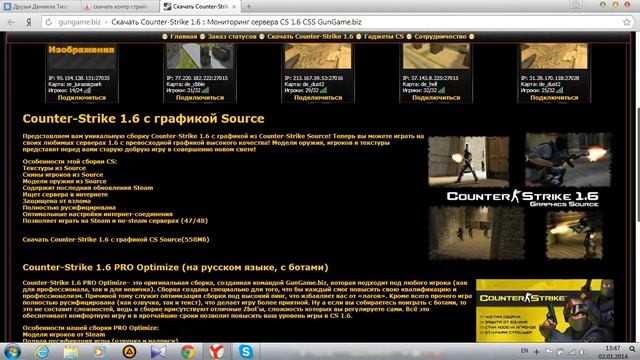Click the magnifier icon beside the clock
640x360 pixels.
[x=632, y=349]
